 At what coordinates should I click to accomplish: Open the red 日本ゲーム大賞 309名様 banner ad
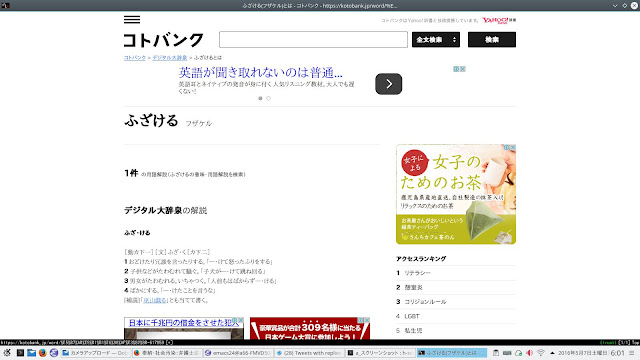309,329
